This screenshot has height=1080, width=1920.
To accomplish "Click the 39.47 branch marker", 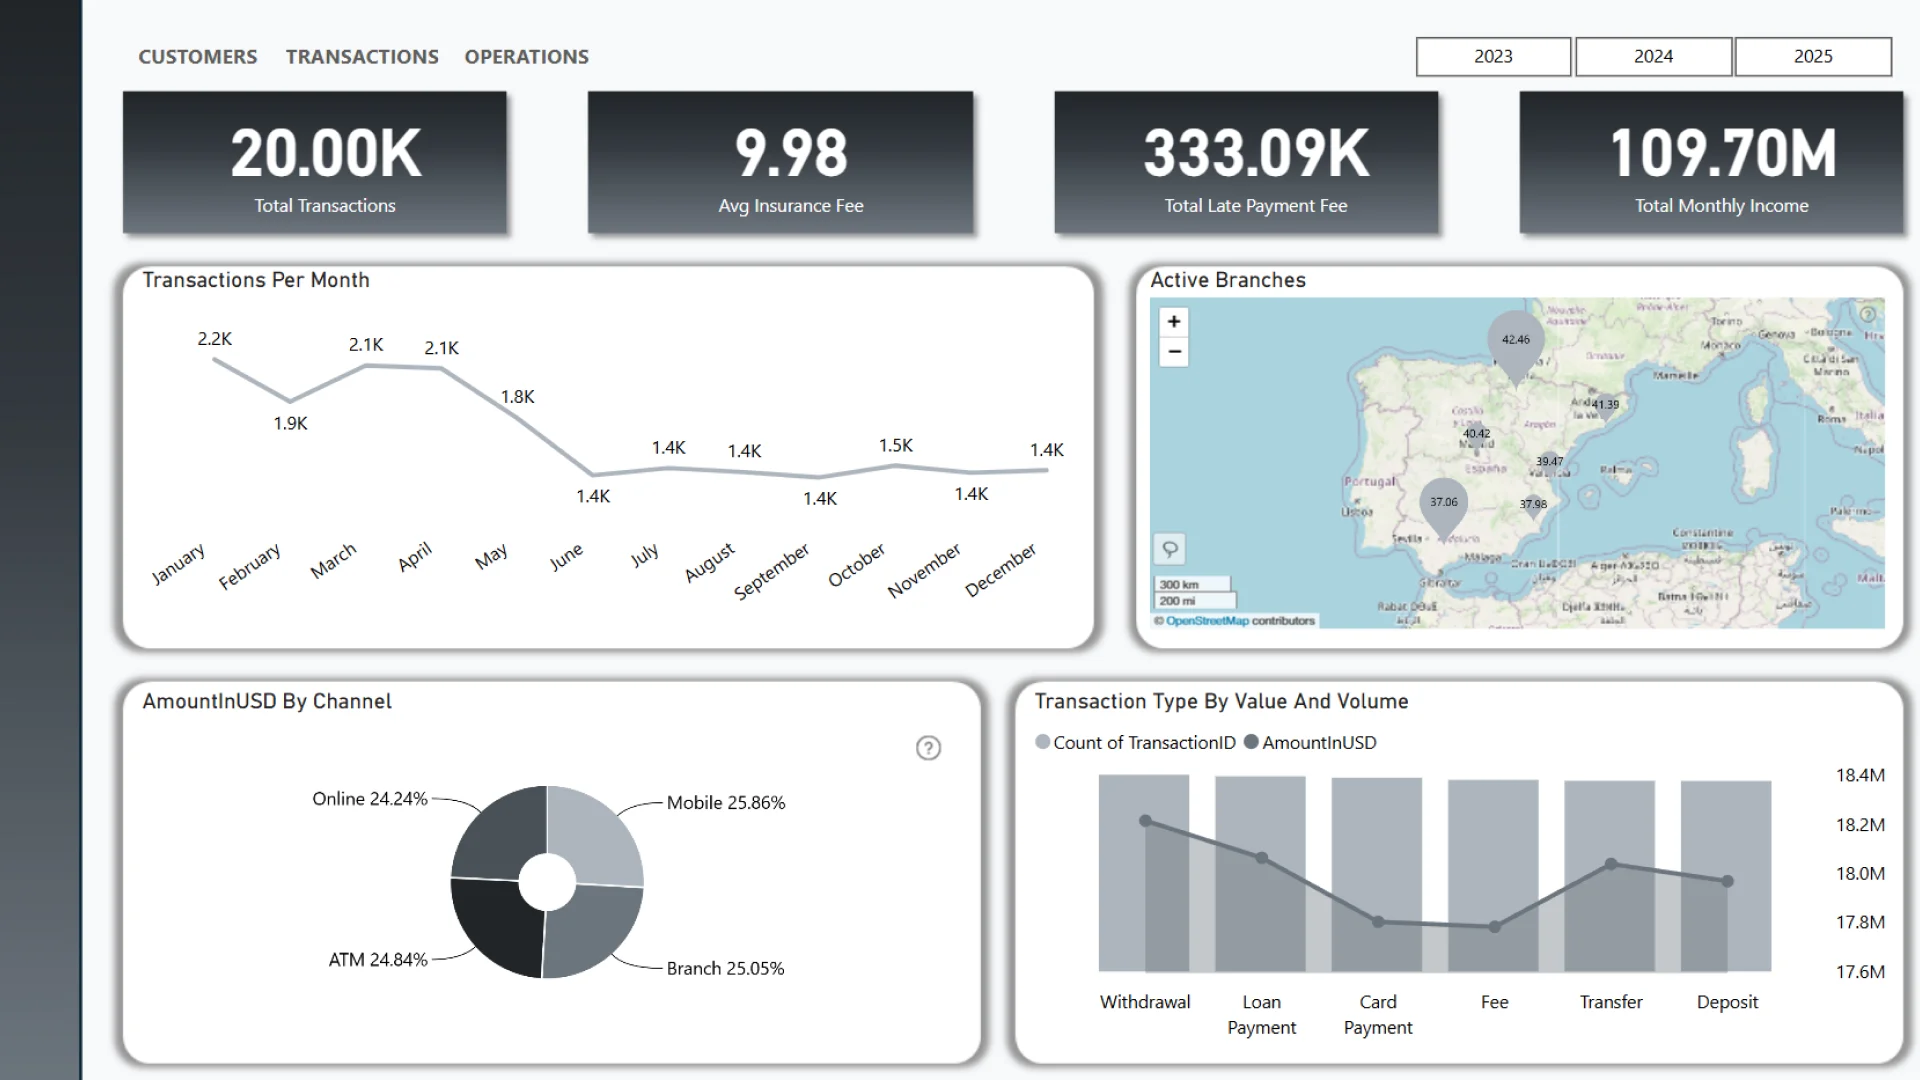I will pos(1550,462).
